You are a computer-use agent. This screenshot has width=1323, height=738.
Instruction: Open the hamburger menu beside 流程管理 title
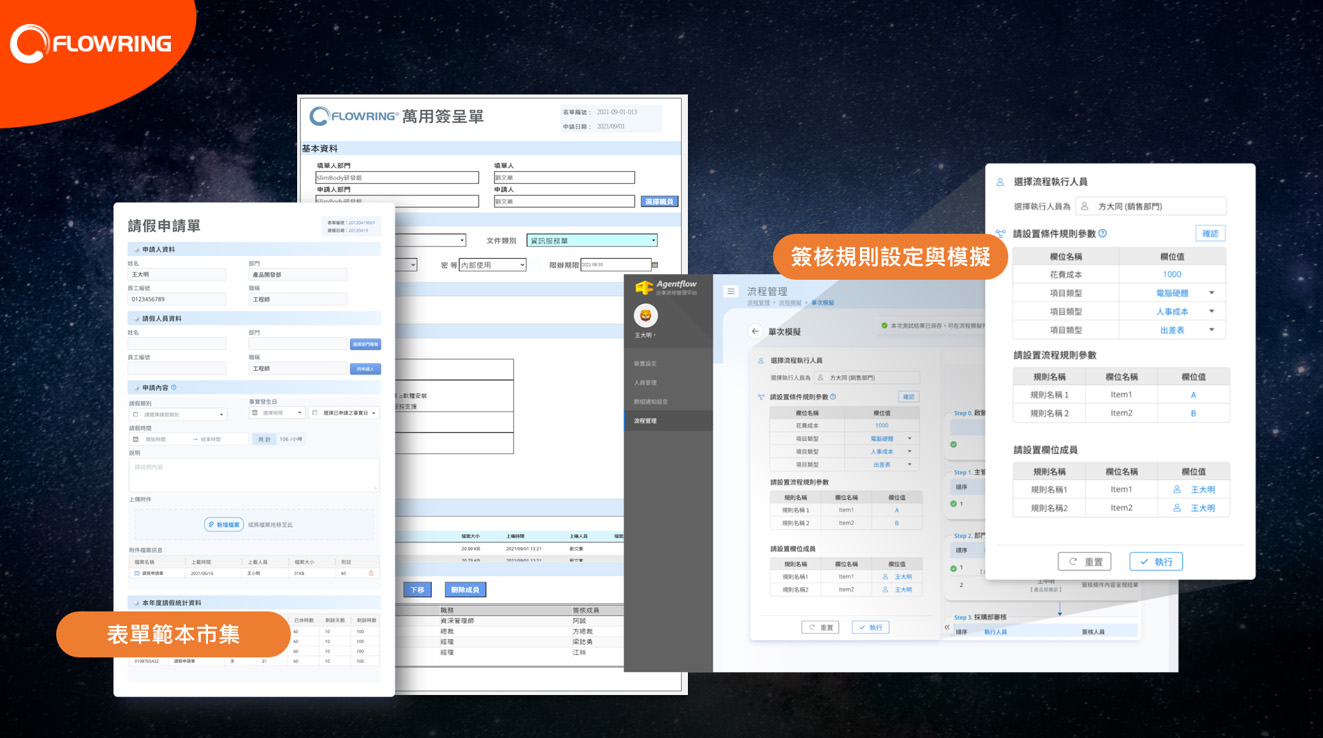[731, 292]
